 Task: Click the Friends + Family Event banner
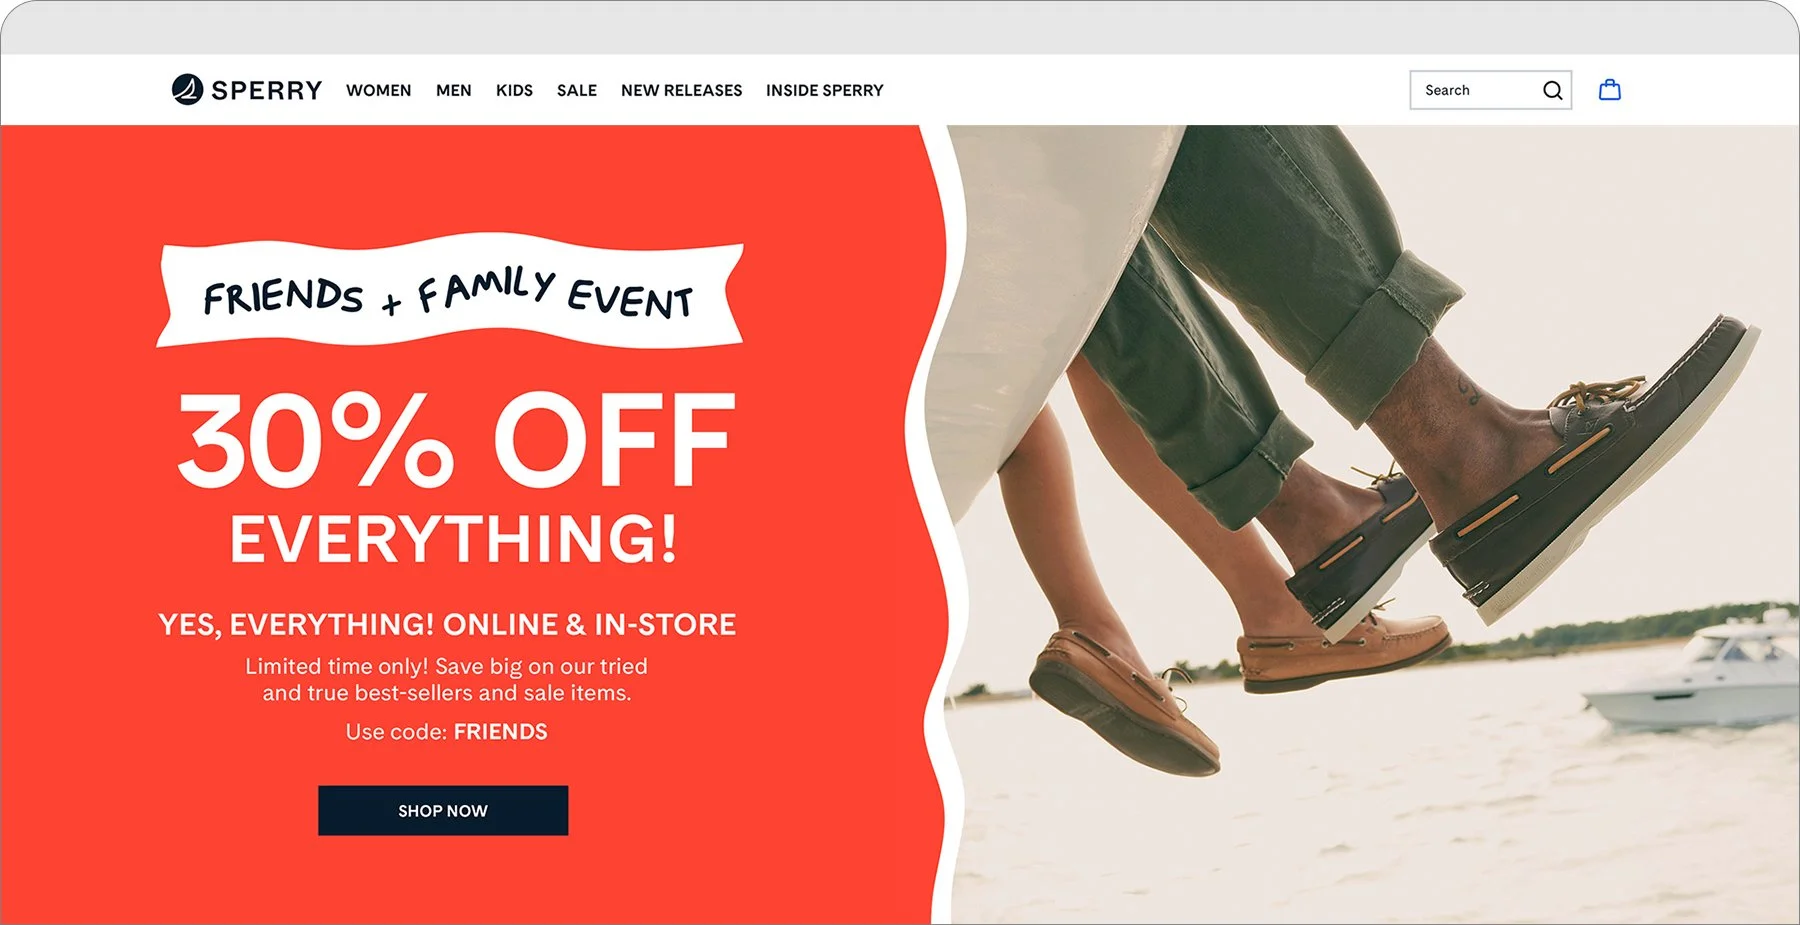click(x=449, y=291)
